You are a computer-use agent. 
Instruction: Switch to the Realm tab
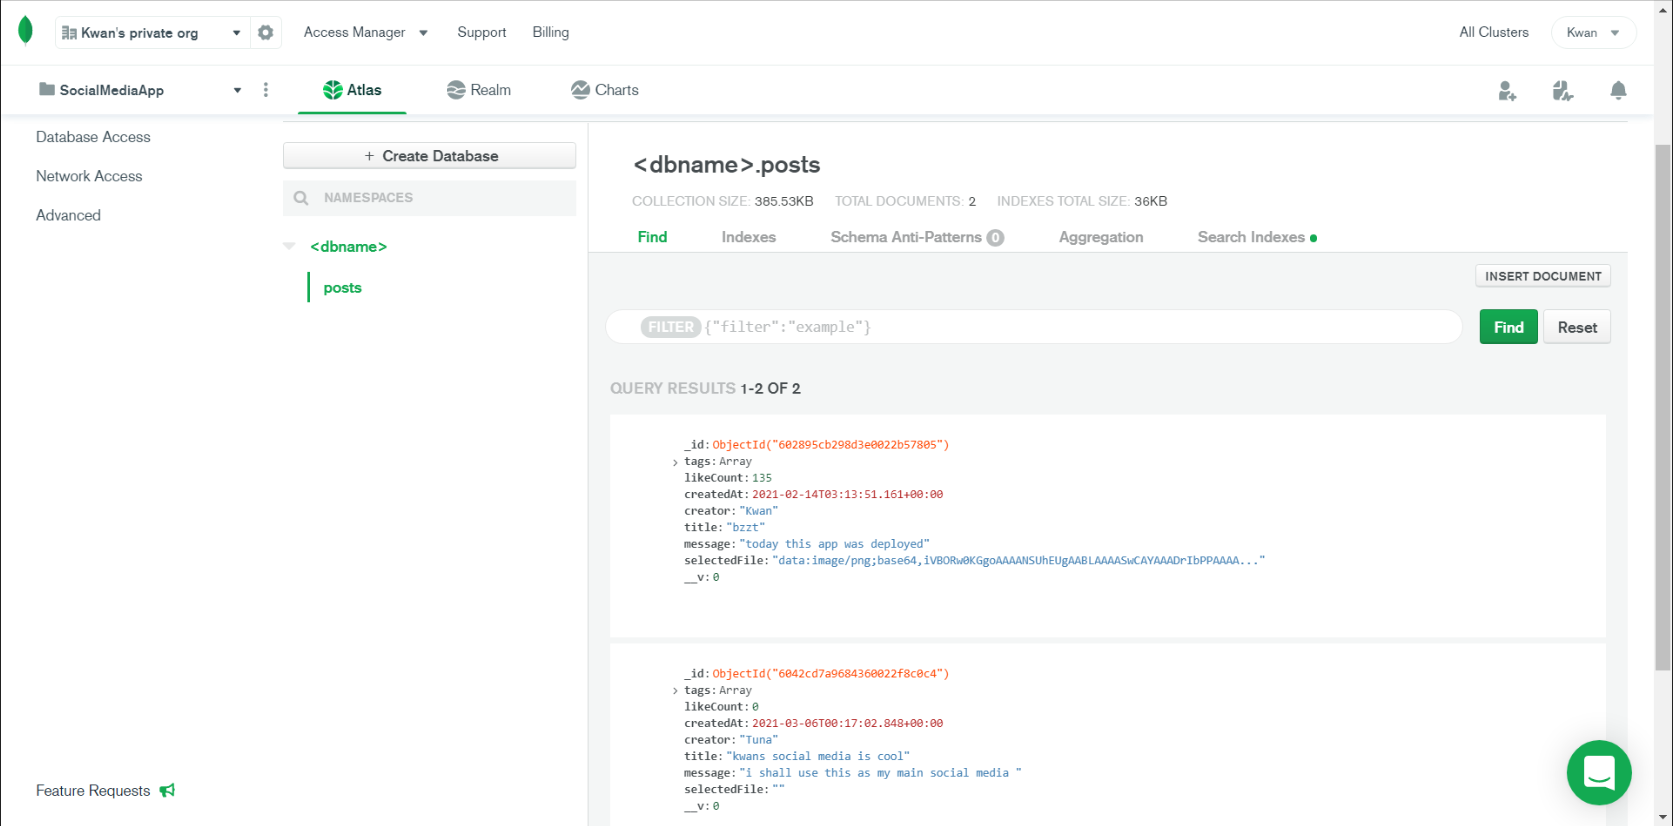[478, 90]
